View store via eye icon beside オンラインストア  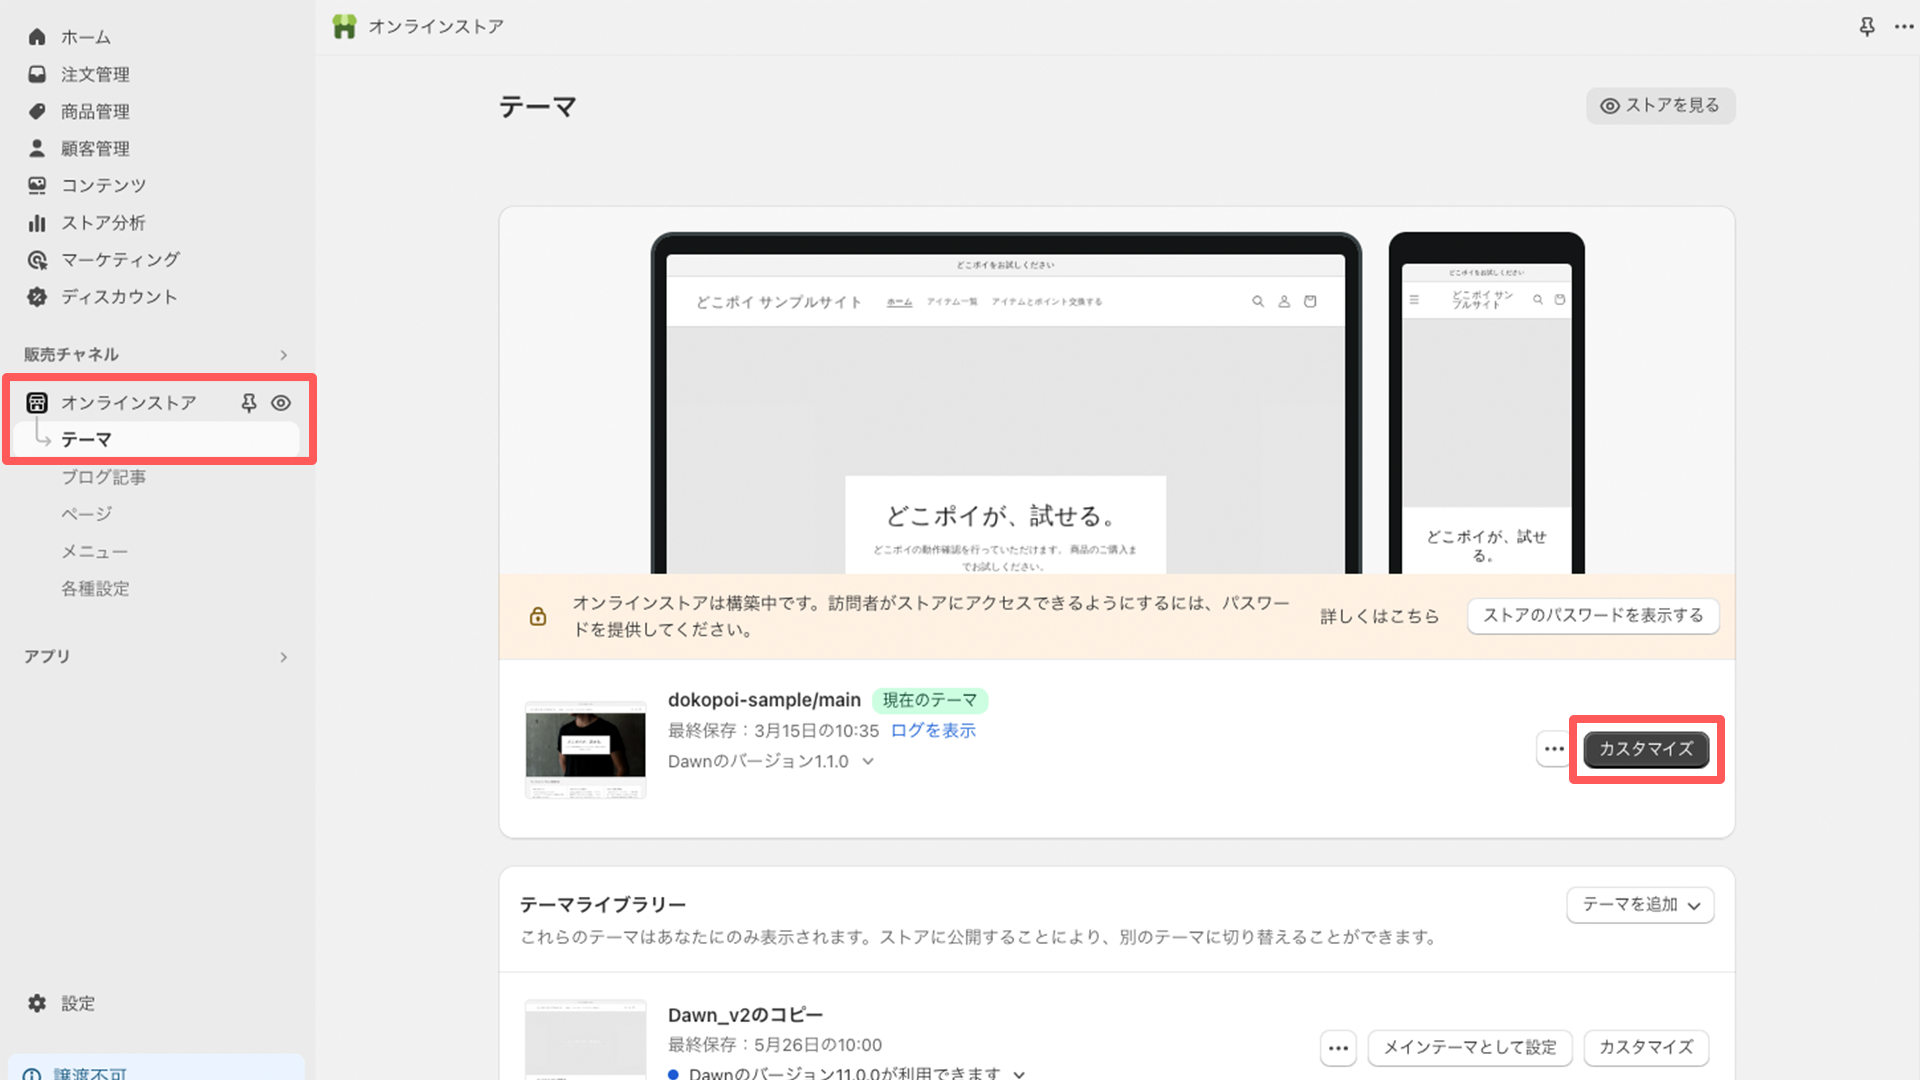[281, 403]
